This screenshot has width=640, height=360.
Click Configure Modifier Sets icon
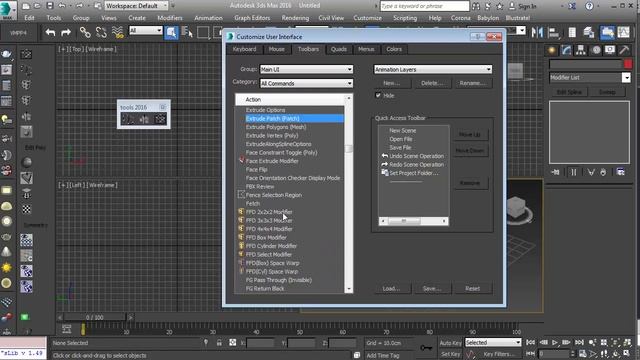pyautogui.click(x=621, y=172)
